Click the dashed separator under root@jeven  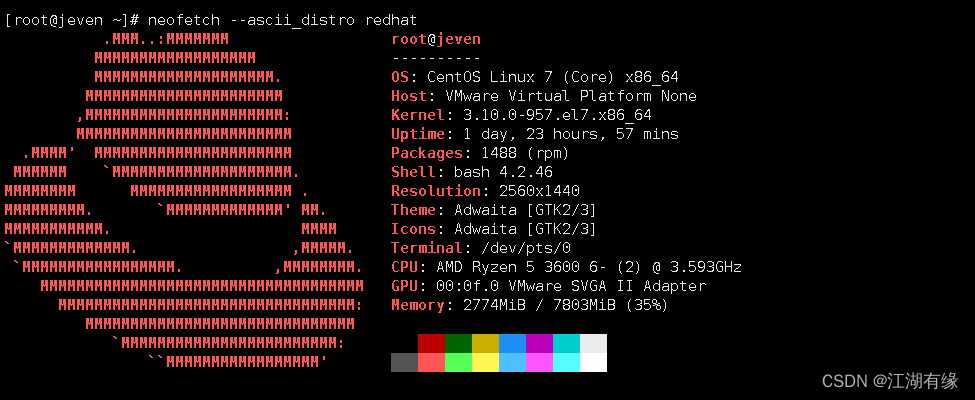point(436,58)
